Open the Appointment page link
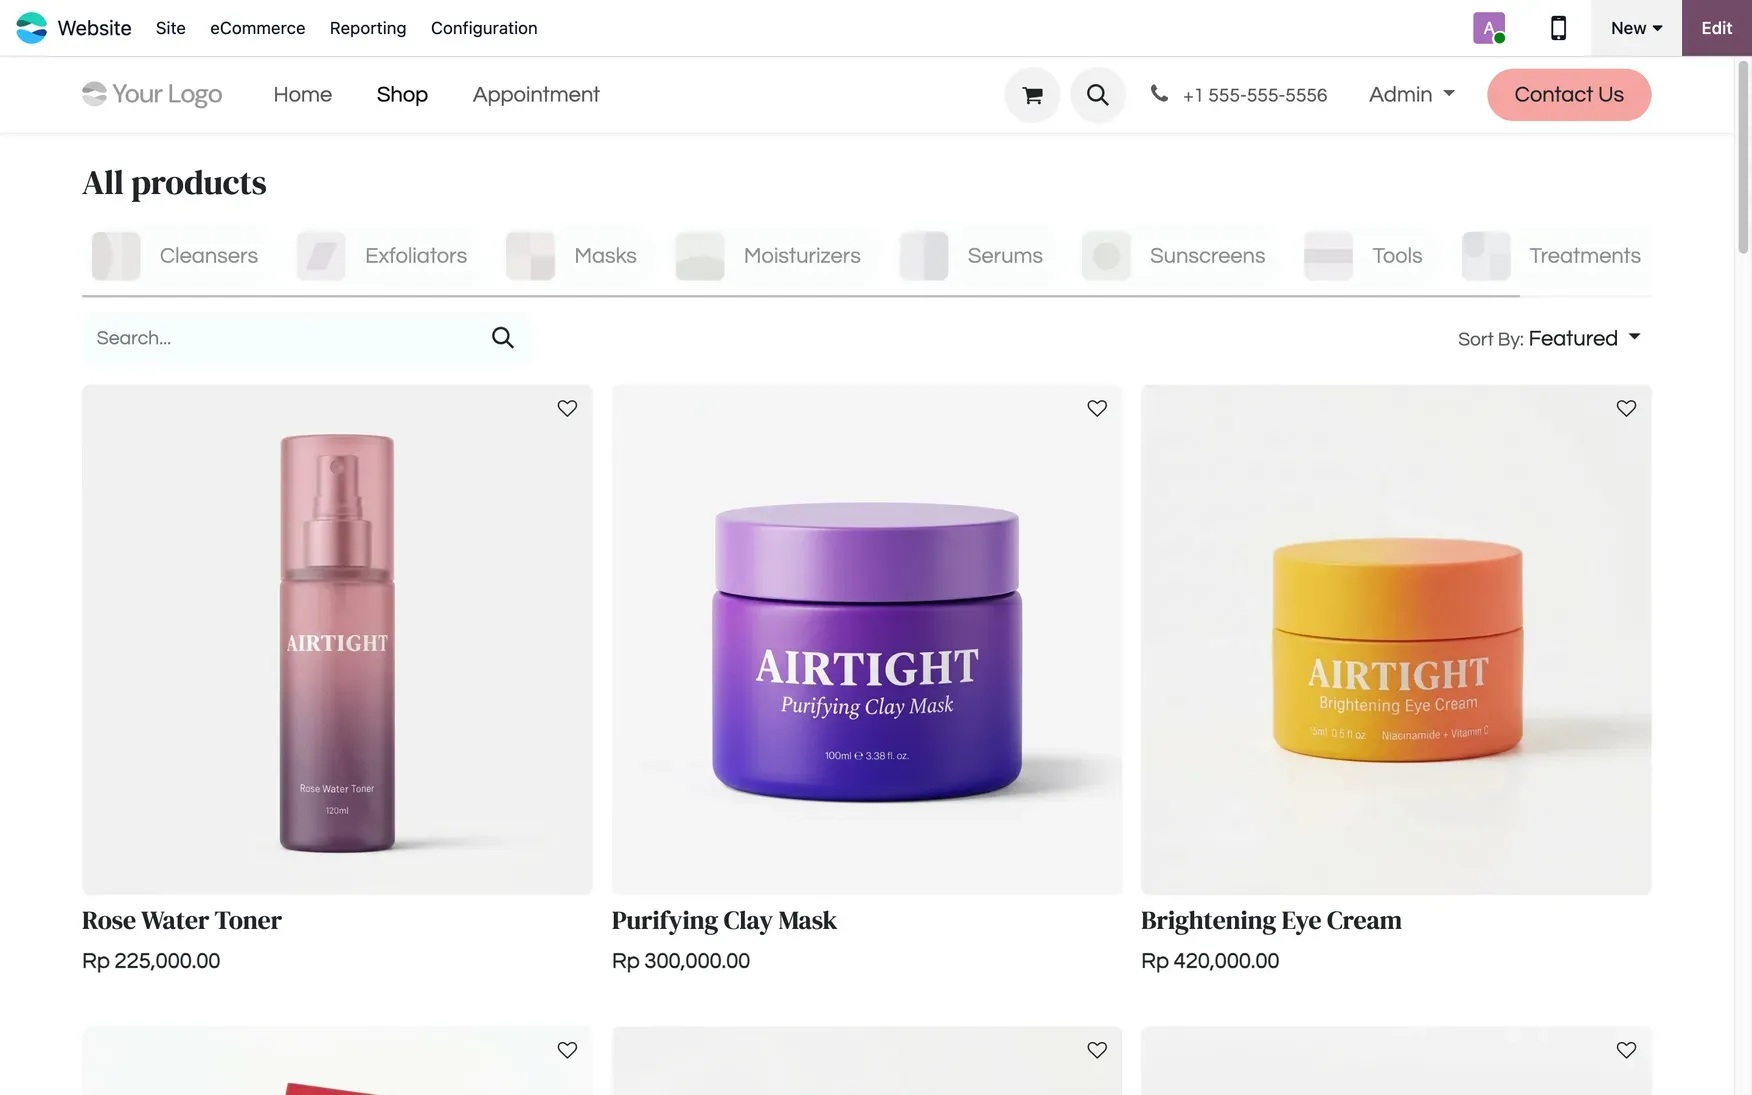Screen dimensions: 1752x1095 coord(536,94)
